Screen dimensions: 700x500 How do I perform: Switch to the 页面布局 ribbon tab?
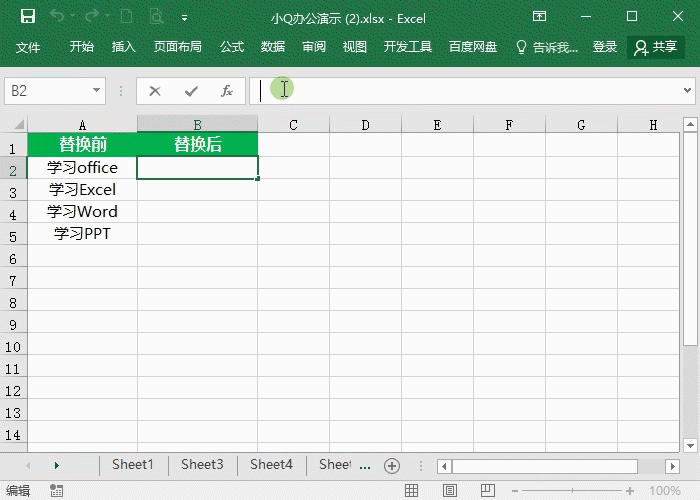(x=178, y=46)
